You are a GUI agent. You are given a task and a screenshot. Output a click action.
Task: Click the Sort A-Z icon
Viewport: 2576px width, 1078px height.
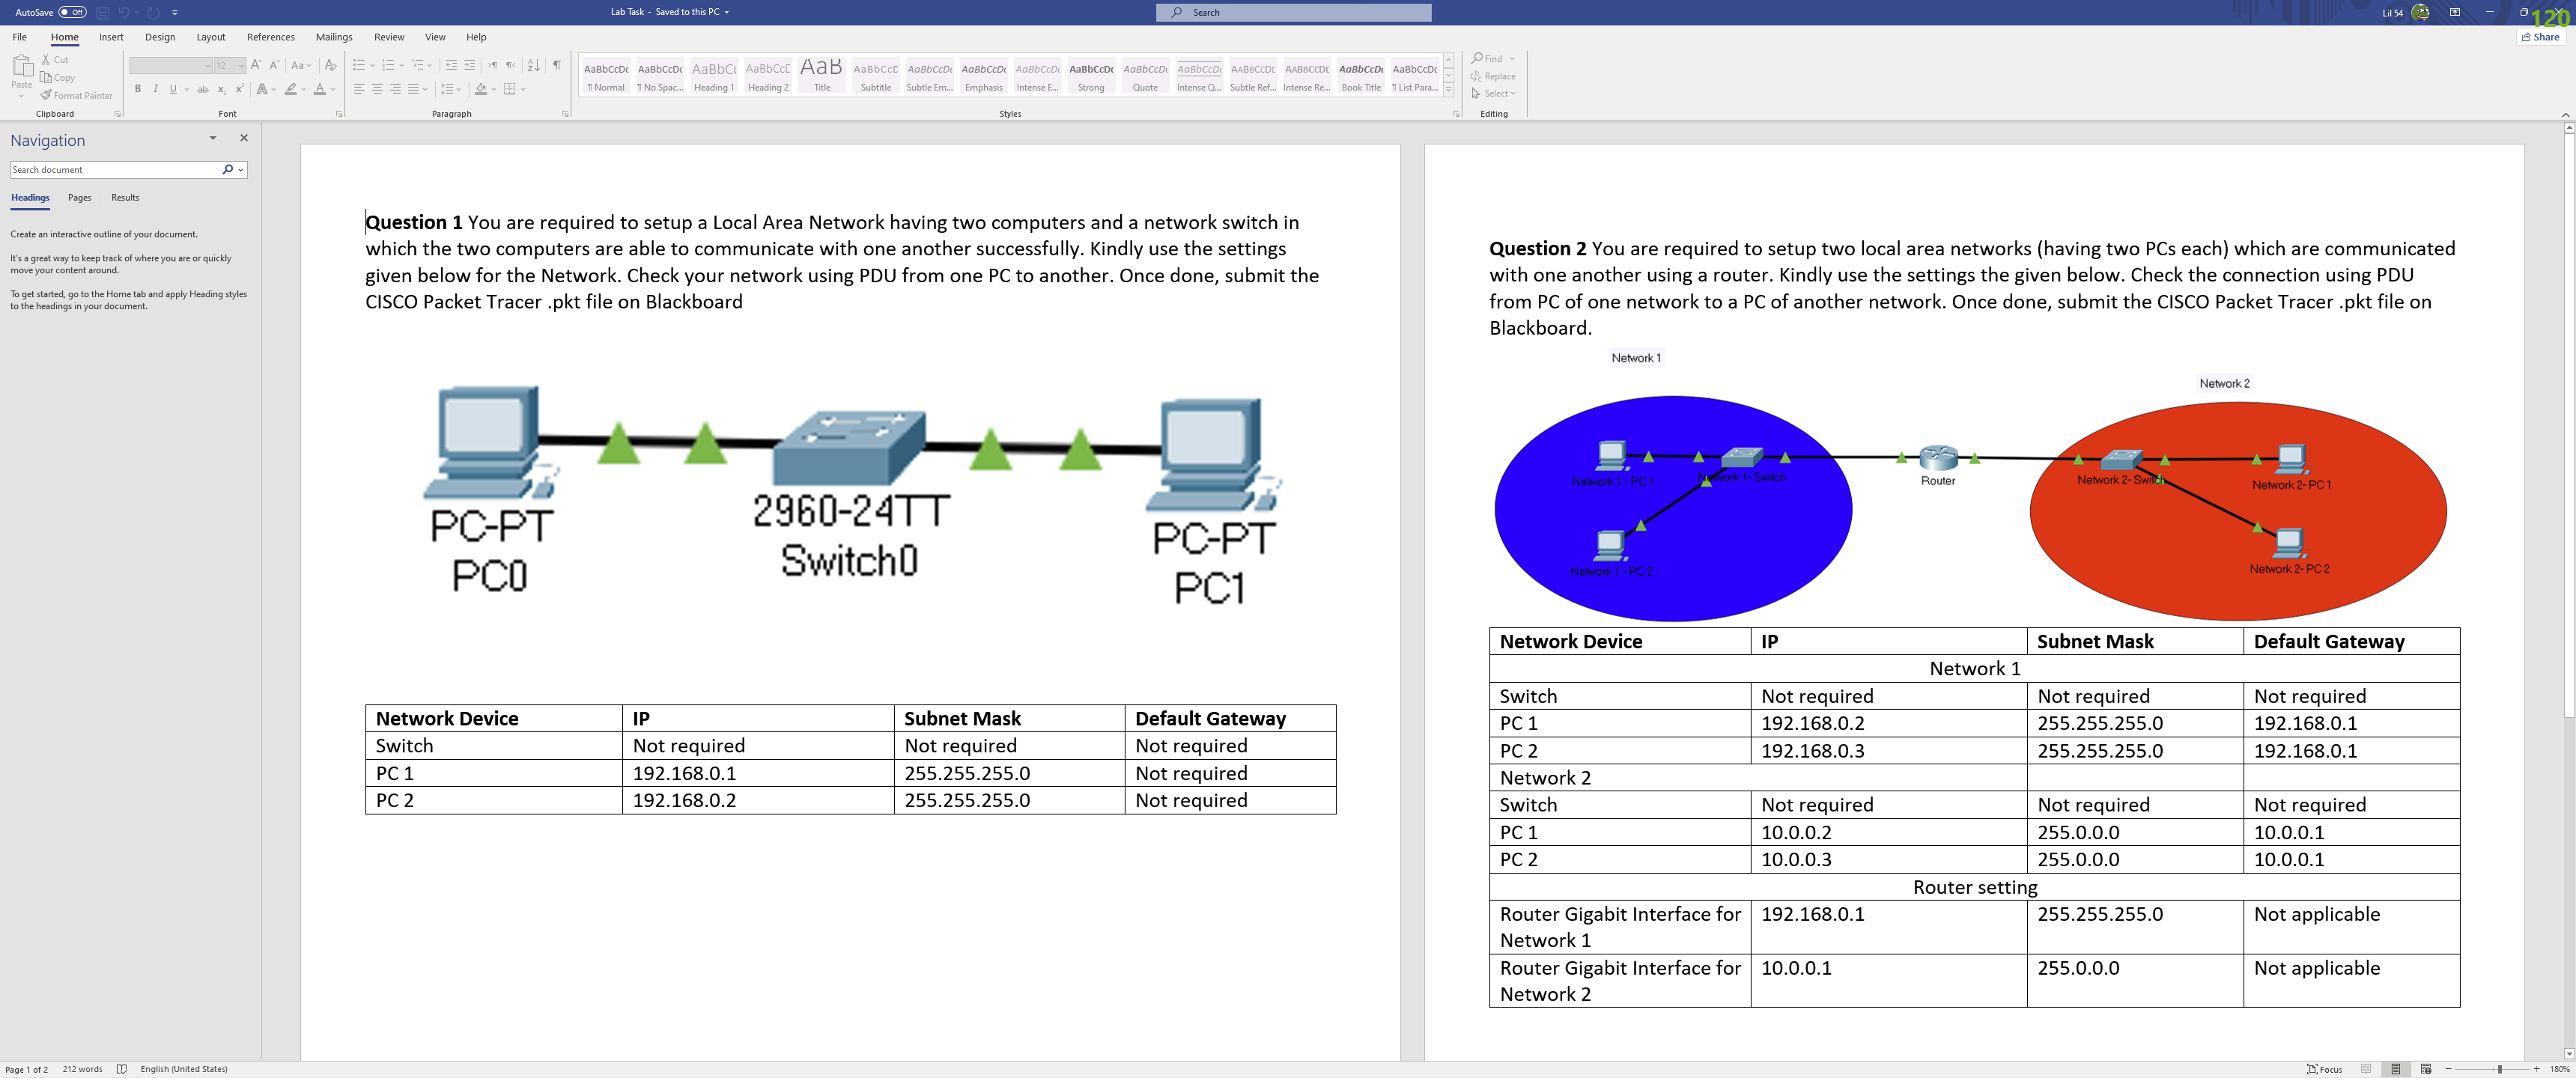[x=533, y=65]
